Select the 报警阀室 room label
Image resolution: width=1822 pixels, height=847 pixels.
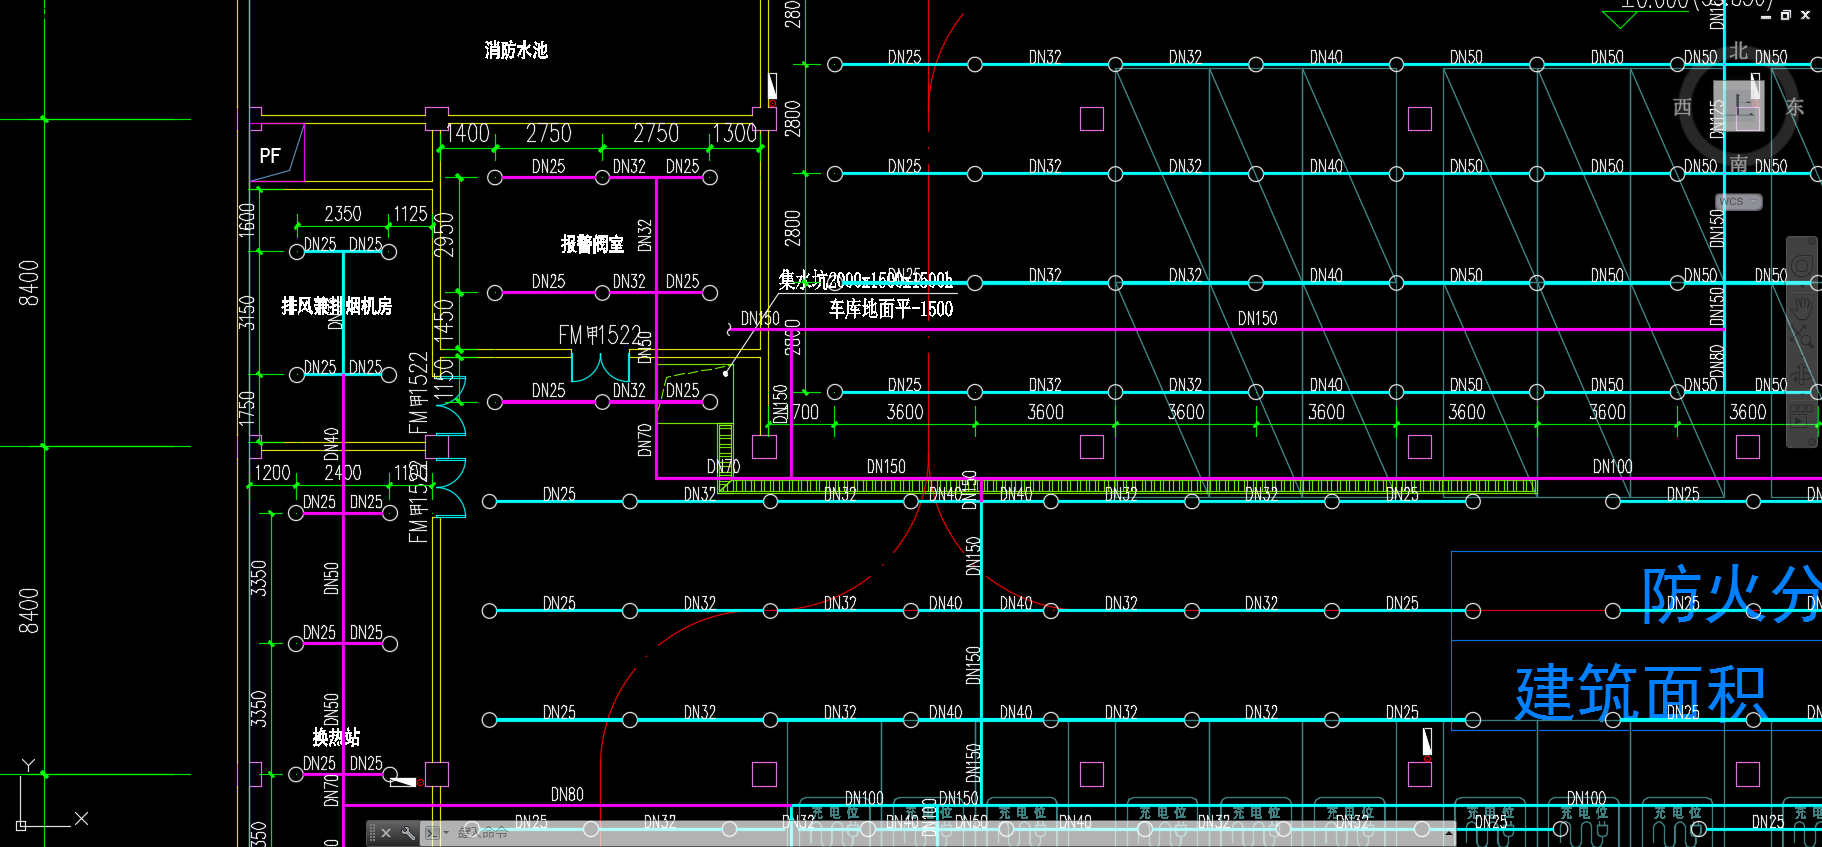click(x=592, y=244)
